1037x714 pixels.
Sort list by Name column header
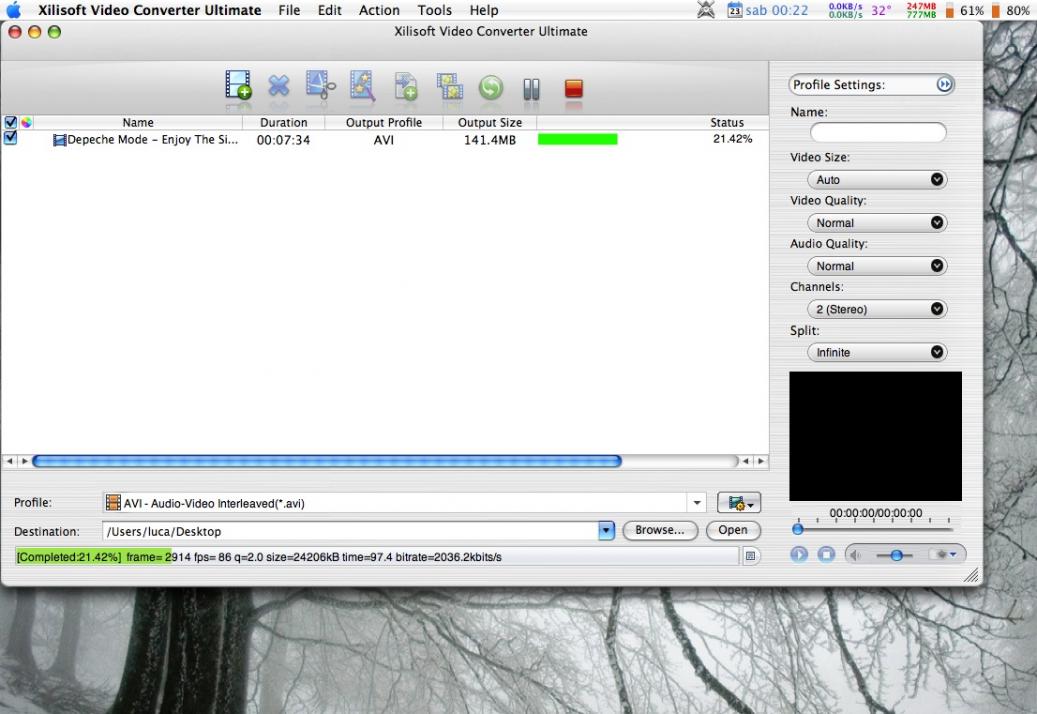pyautogui.click(x=138, y=122)
